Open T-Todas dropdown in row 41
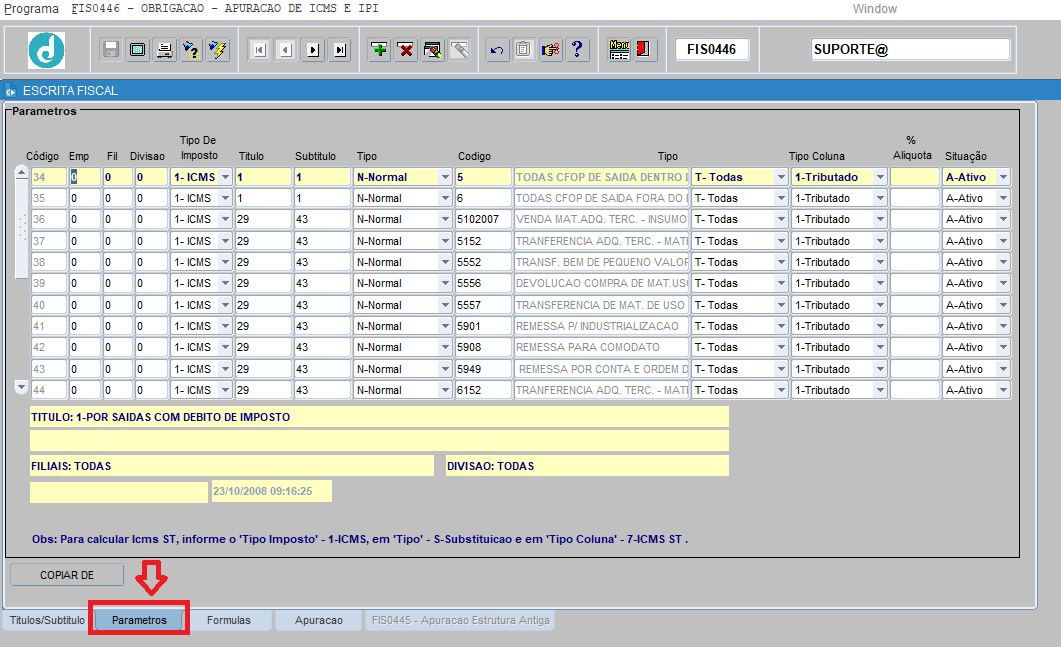The width and height of the screenshot is (1061, 647). tap(781, 326)
